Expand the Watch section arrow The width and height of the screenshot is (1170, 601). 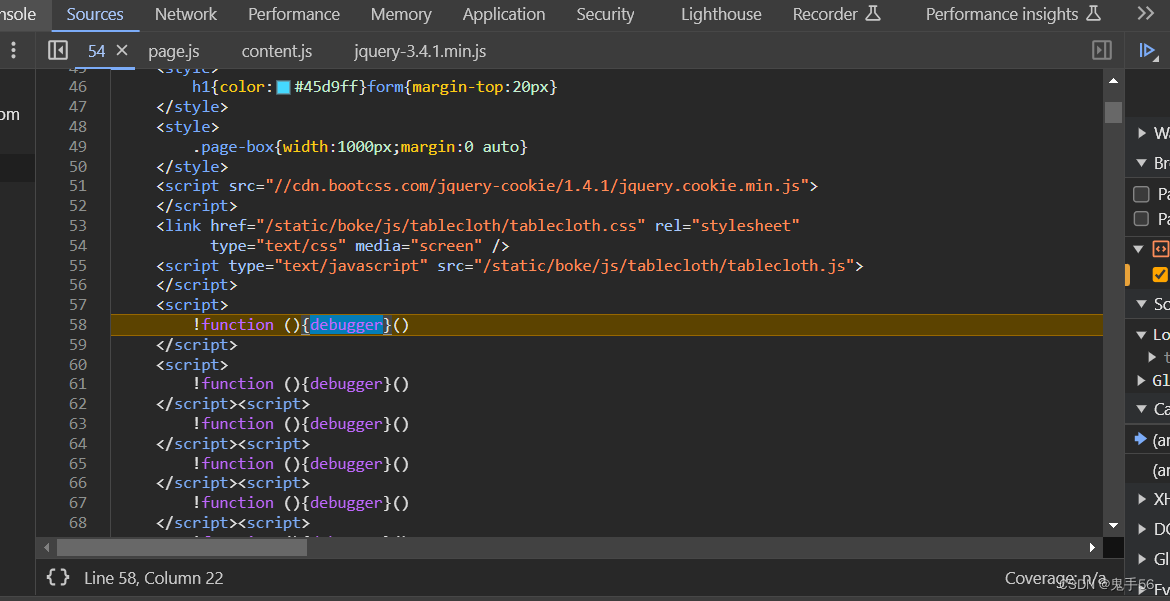pos(1142,133)
